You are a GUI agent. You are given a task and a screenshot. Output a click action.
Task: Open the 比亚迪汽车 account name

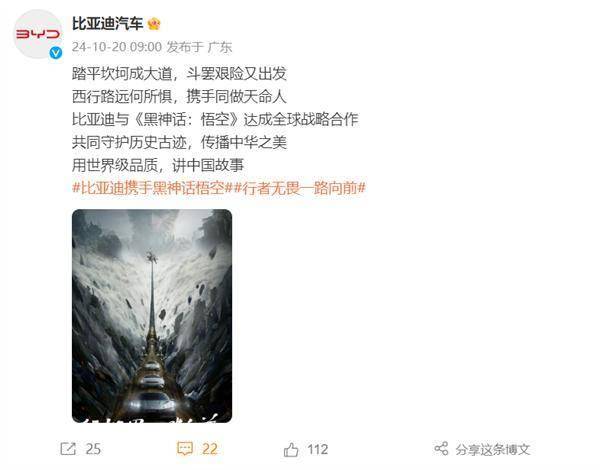(108, 24)
